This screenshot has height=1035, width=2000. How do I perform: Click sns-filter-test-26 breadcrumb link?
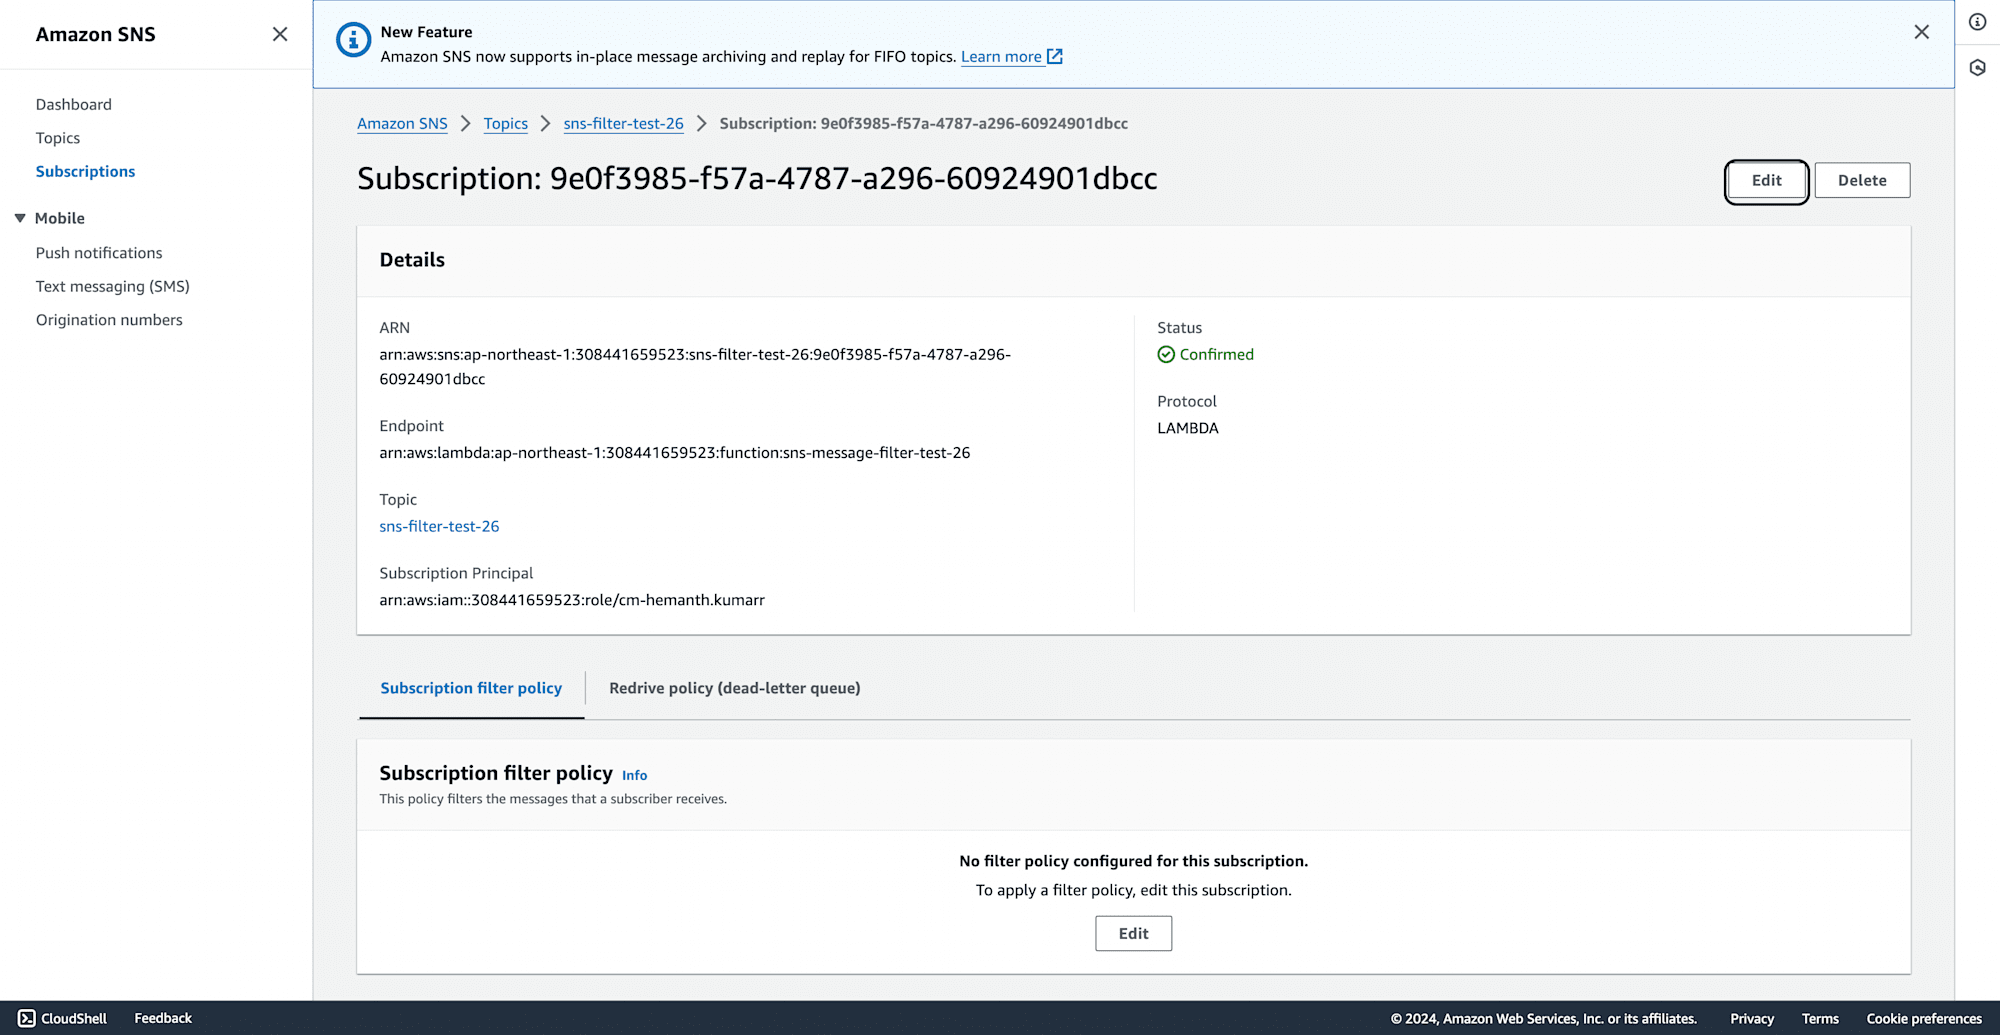pos(623,123)
